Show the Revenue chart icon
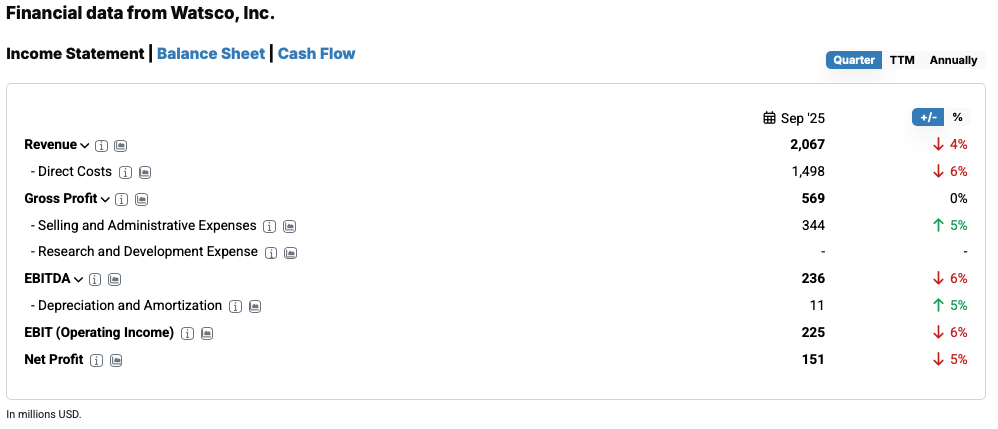 (120, 145)
